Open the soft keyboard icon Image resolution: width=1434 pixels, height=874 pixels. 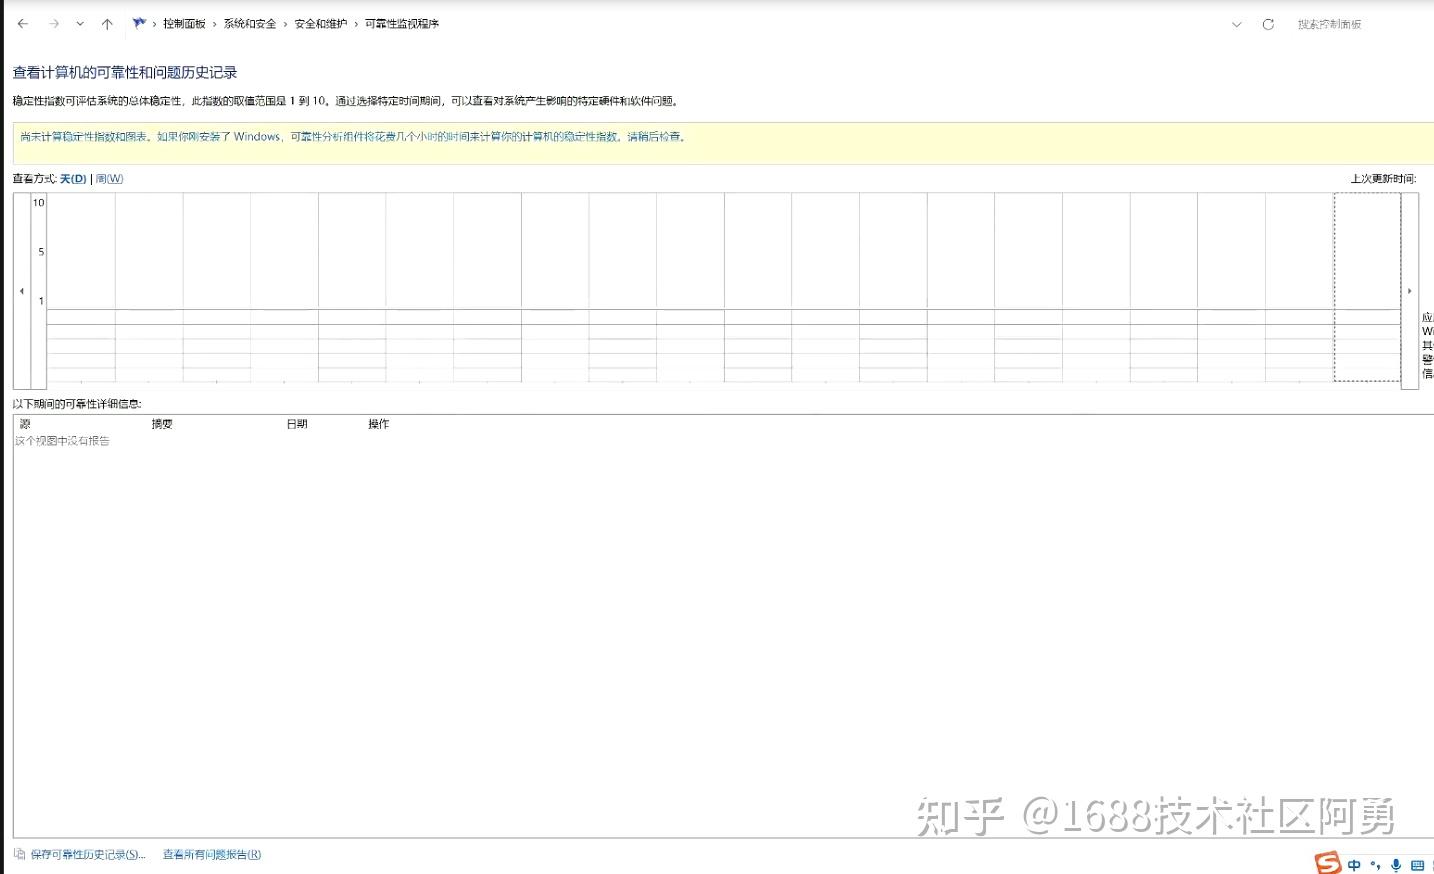pos(1419,864)
